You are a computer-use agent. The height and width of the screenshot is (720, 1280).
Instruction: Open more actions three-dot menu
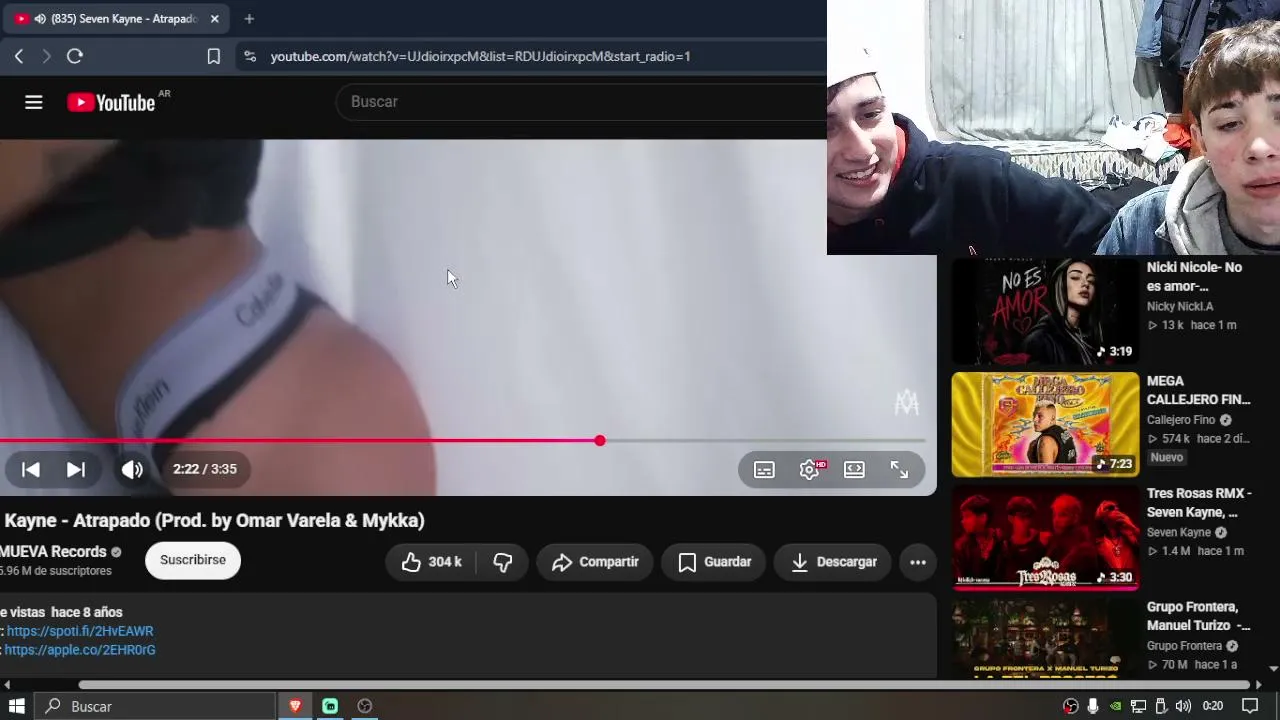918,562
